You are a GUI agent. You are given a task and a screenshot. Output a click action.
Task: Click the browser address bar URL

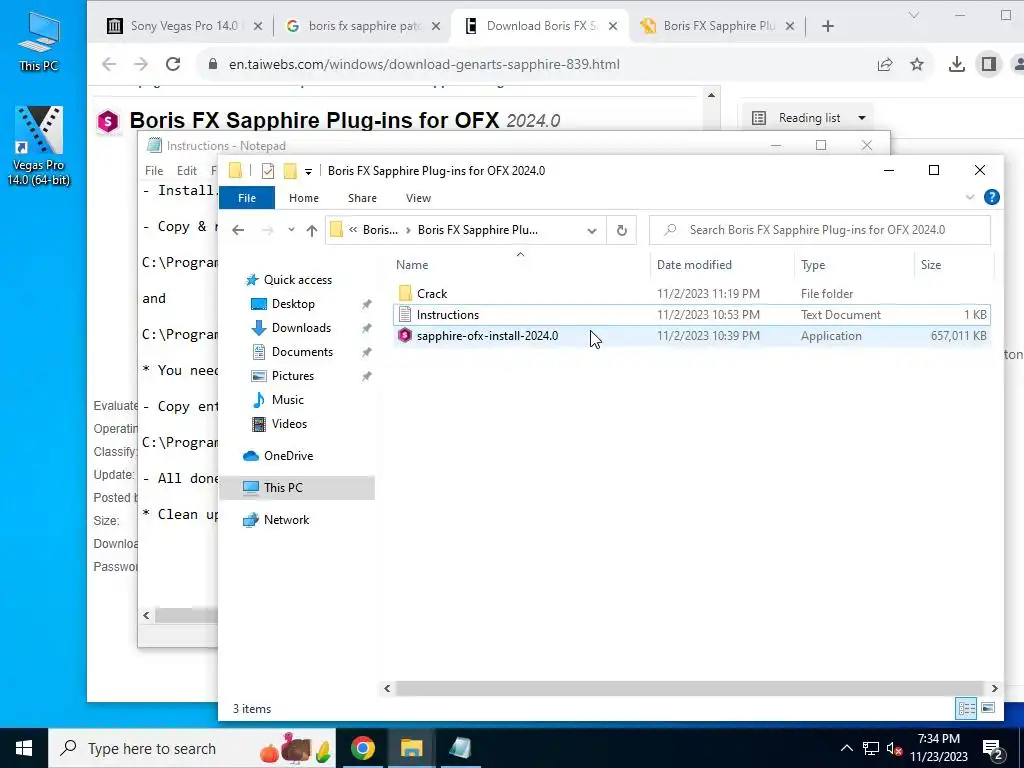pos(424,64)
